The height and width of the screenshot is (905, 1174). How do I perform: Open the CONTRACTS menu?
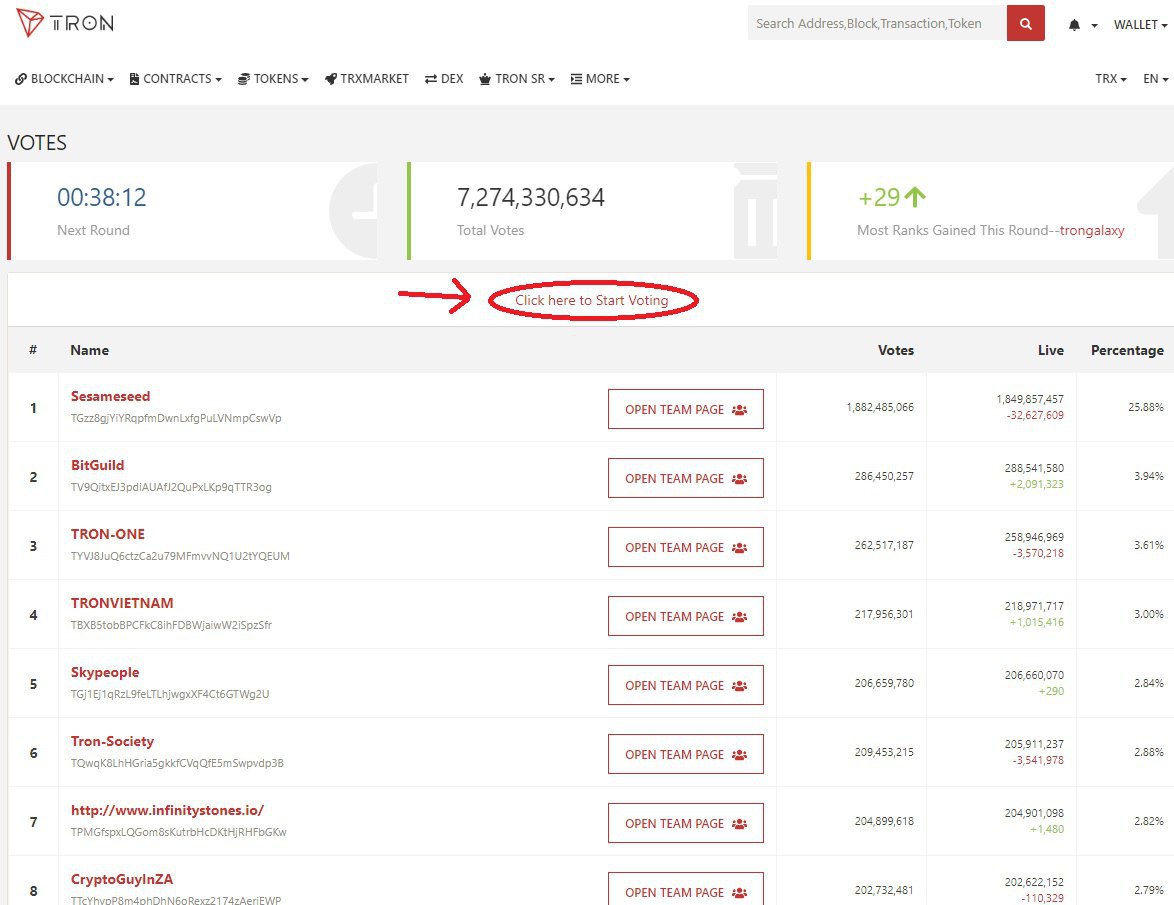[176, 79]
